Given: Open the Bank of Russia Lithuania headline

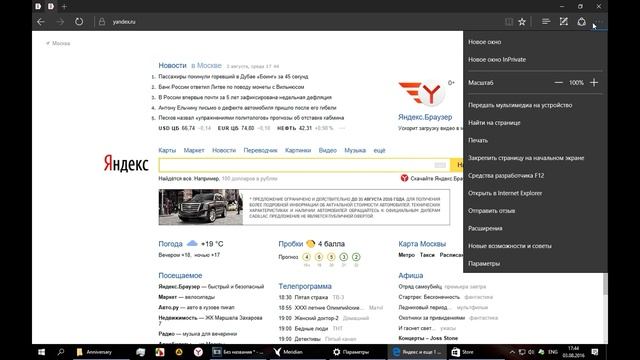Looking at the screenshot, I should (x=231, y=87).
